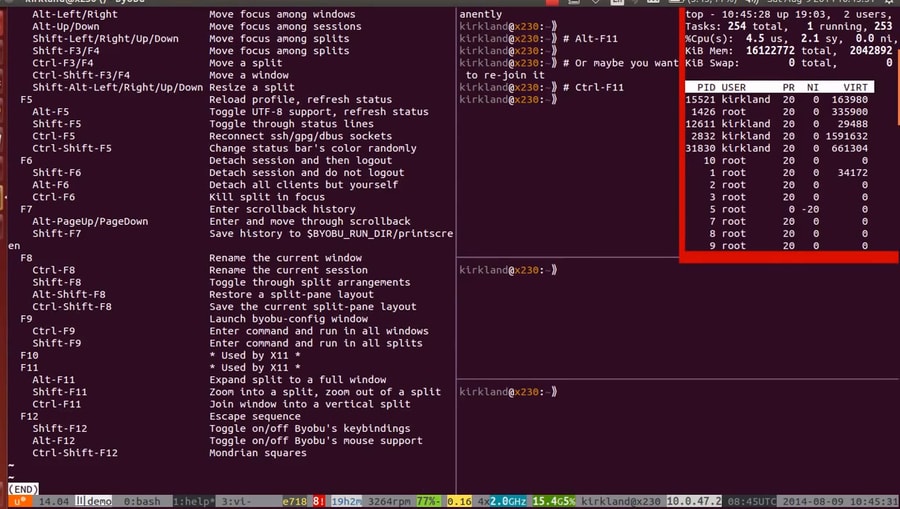The height and width of the screenshot is (509, 900).
Task: Click the (END) pager marker
Action: pos(24,489)
